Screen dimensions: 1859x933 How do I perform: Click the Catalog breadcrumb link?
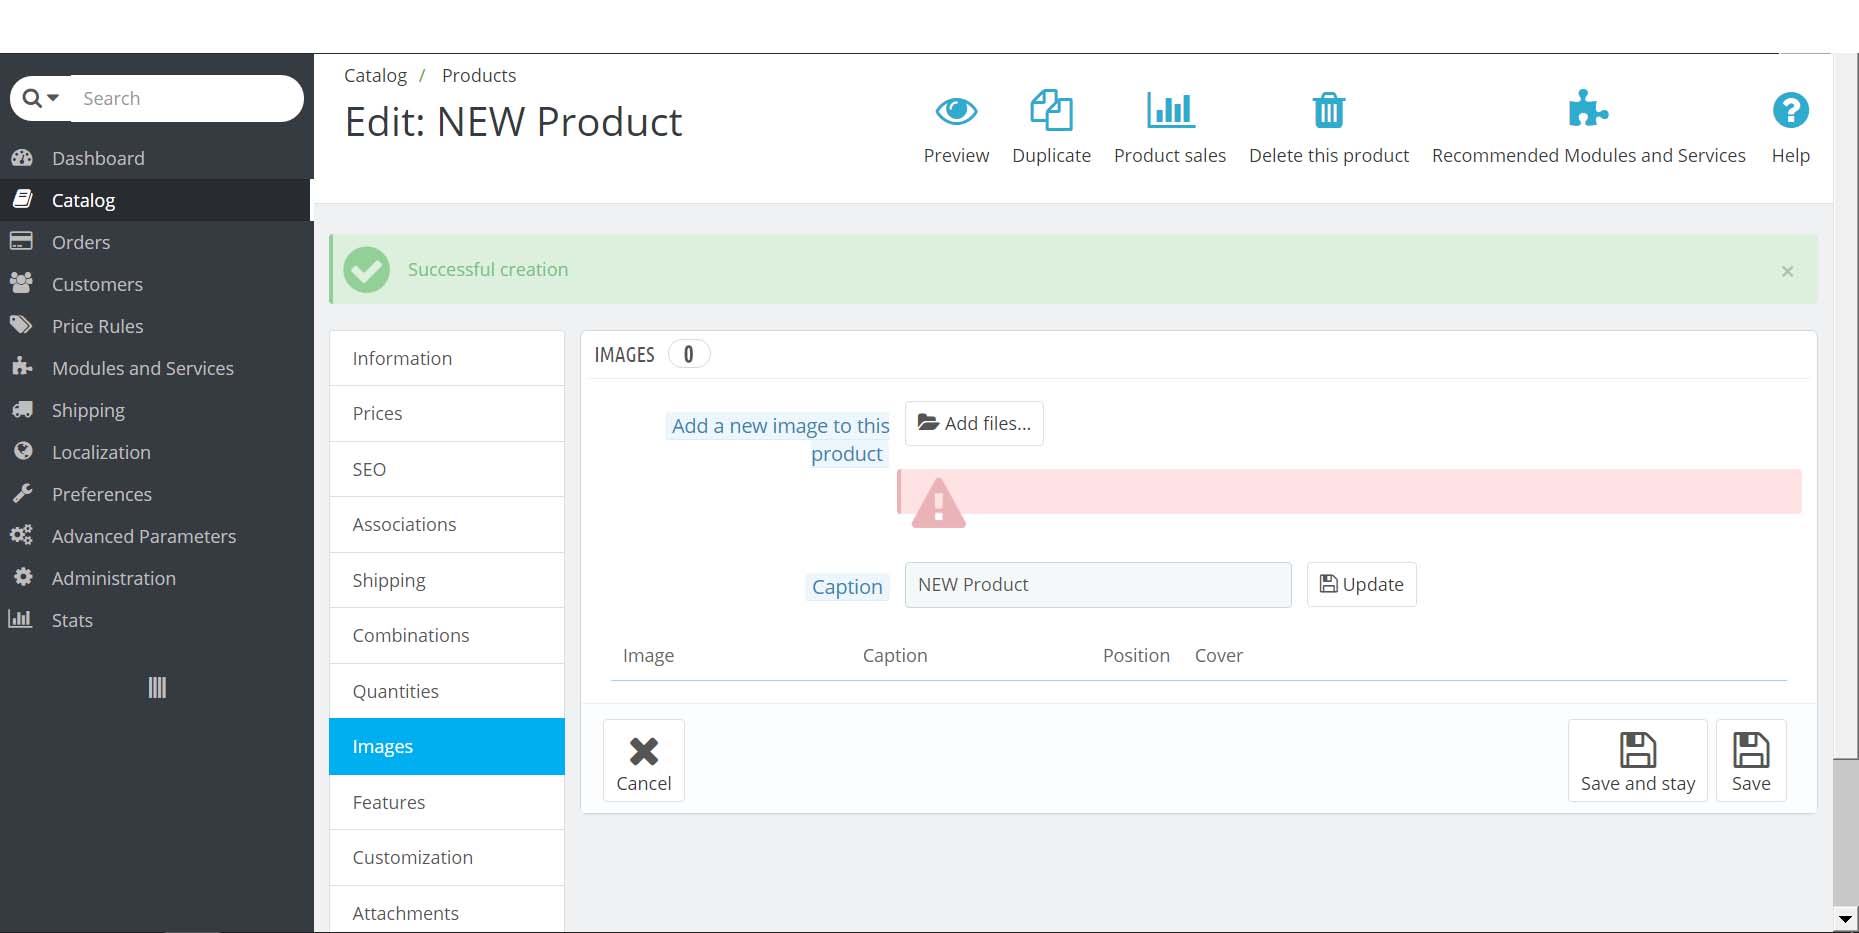click(x=375, y=76)
